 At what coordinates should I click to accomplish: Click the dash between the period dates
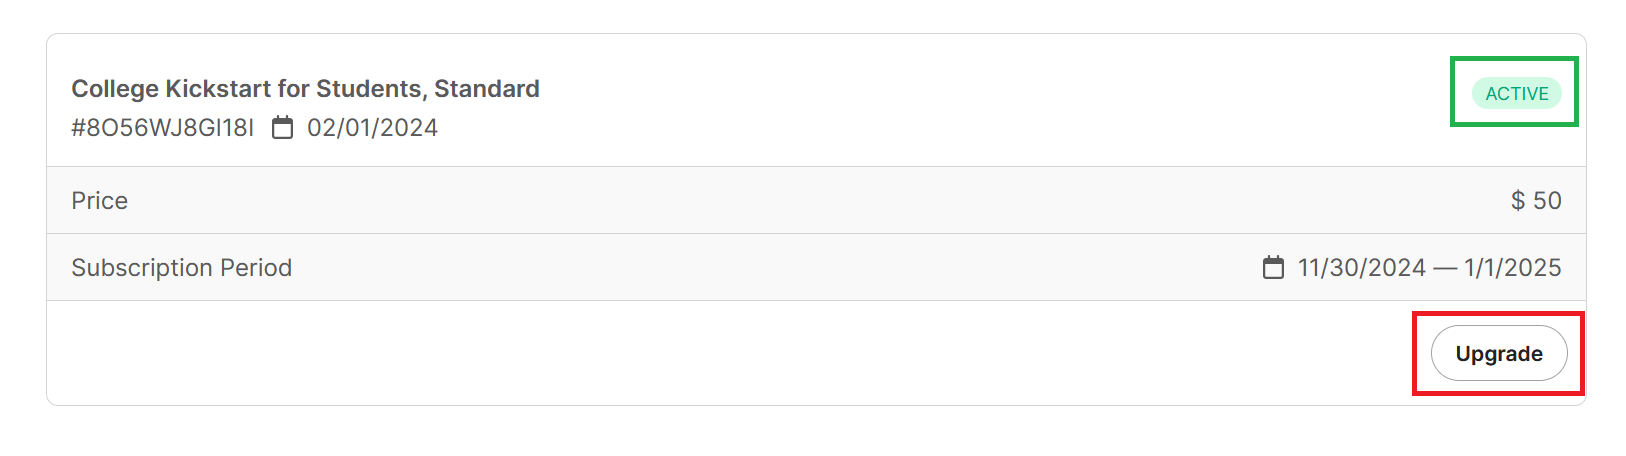point(1445,268)
